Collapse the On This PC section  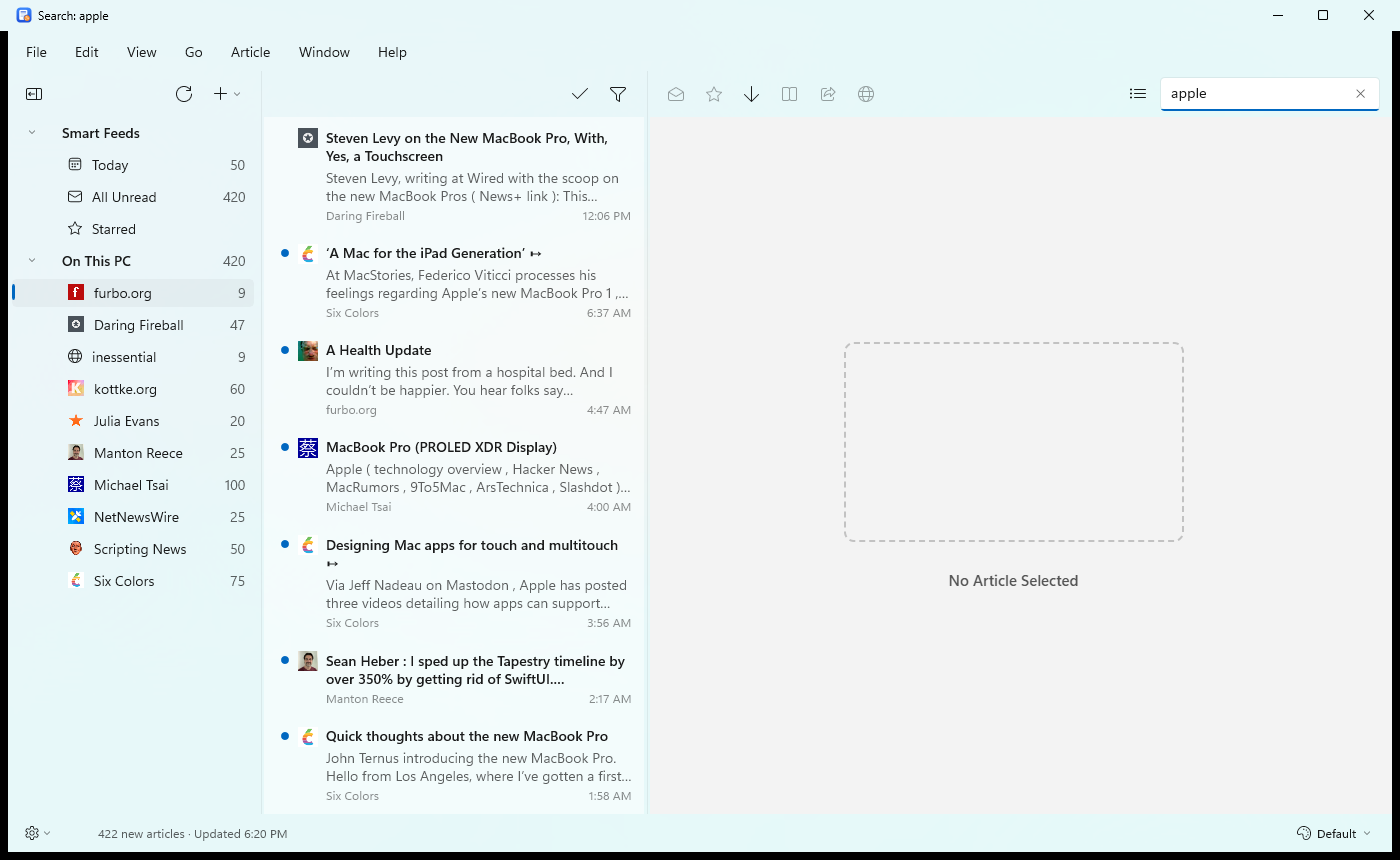32,261
